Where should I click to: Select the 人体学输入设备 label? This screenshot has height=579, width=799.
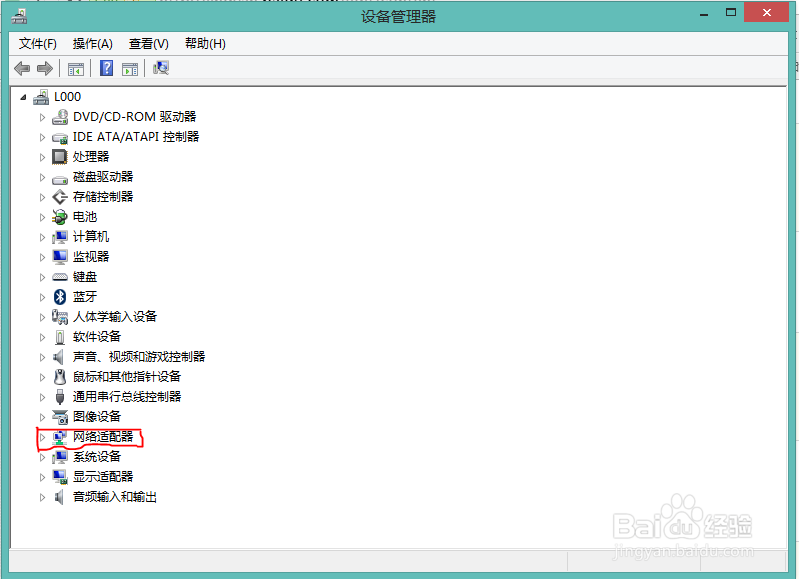click(115, 317)
